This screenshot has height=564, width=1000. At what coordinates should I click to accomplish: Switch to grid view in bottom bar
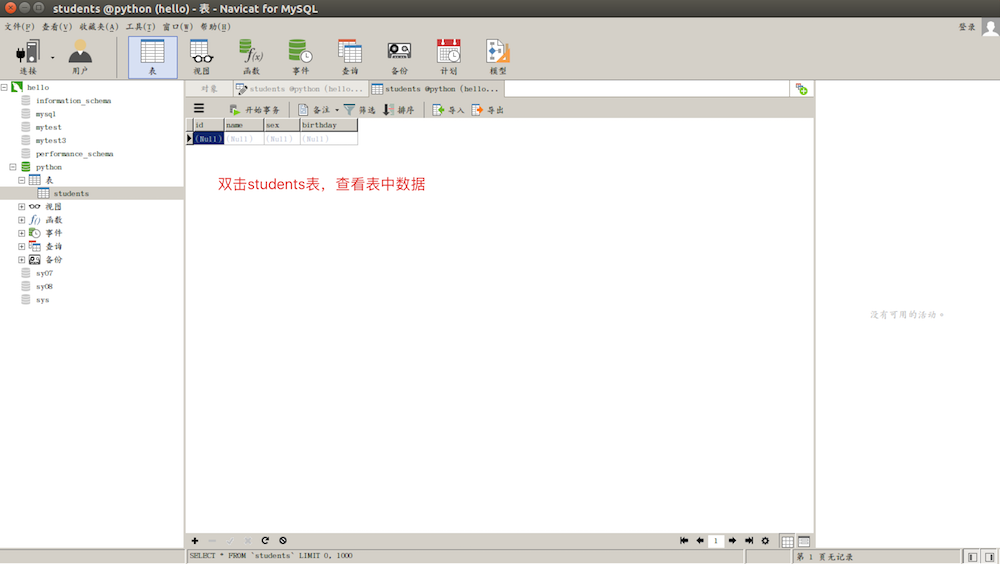pos(787,541)
